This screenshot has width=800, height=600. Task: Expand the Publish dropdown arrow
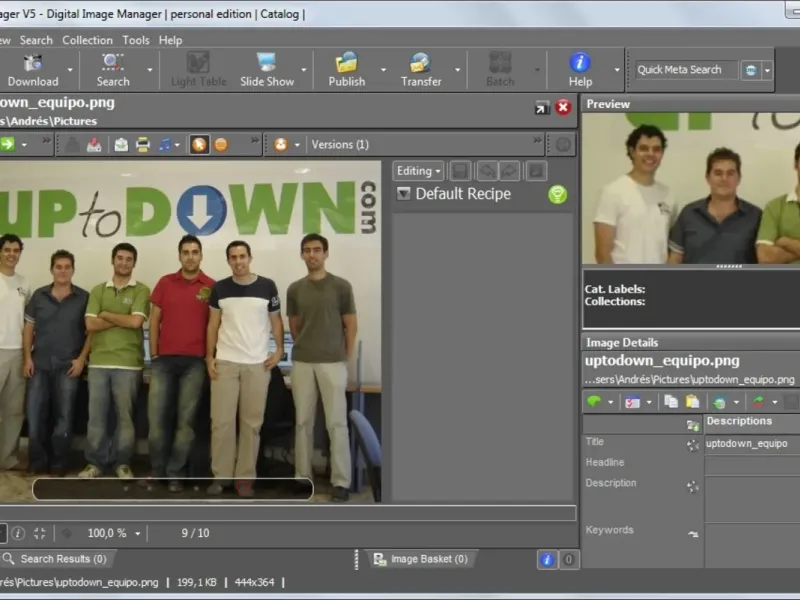(x=383, y=70)
